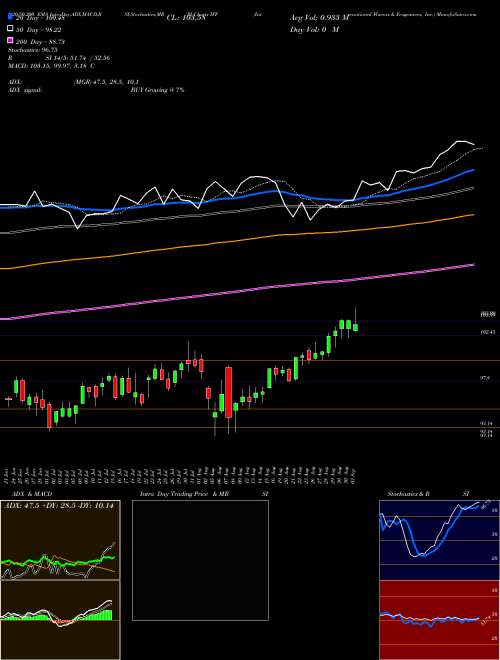
Task: Click the 'Stochastics & R SI' panel title
Action: 428,494
